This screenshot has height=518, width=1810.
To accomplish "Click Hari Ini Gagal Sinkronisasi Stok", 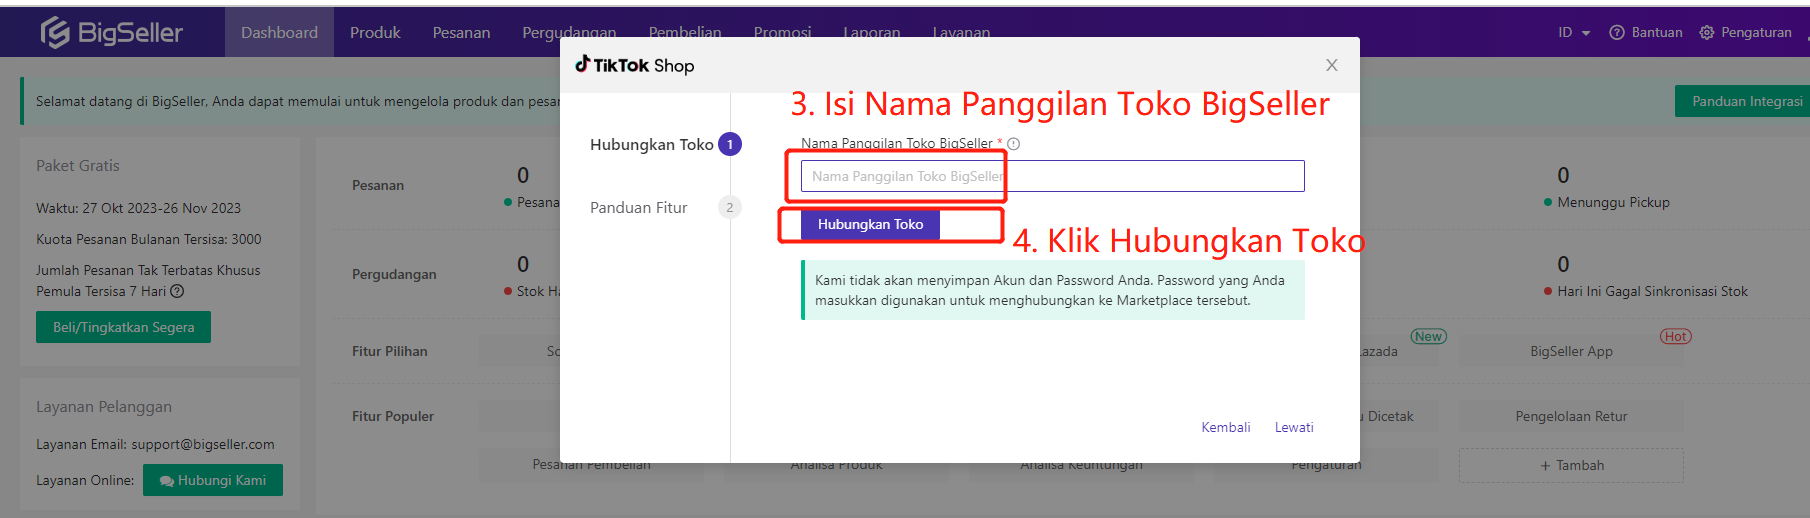I will [1645, 291].
